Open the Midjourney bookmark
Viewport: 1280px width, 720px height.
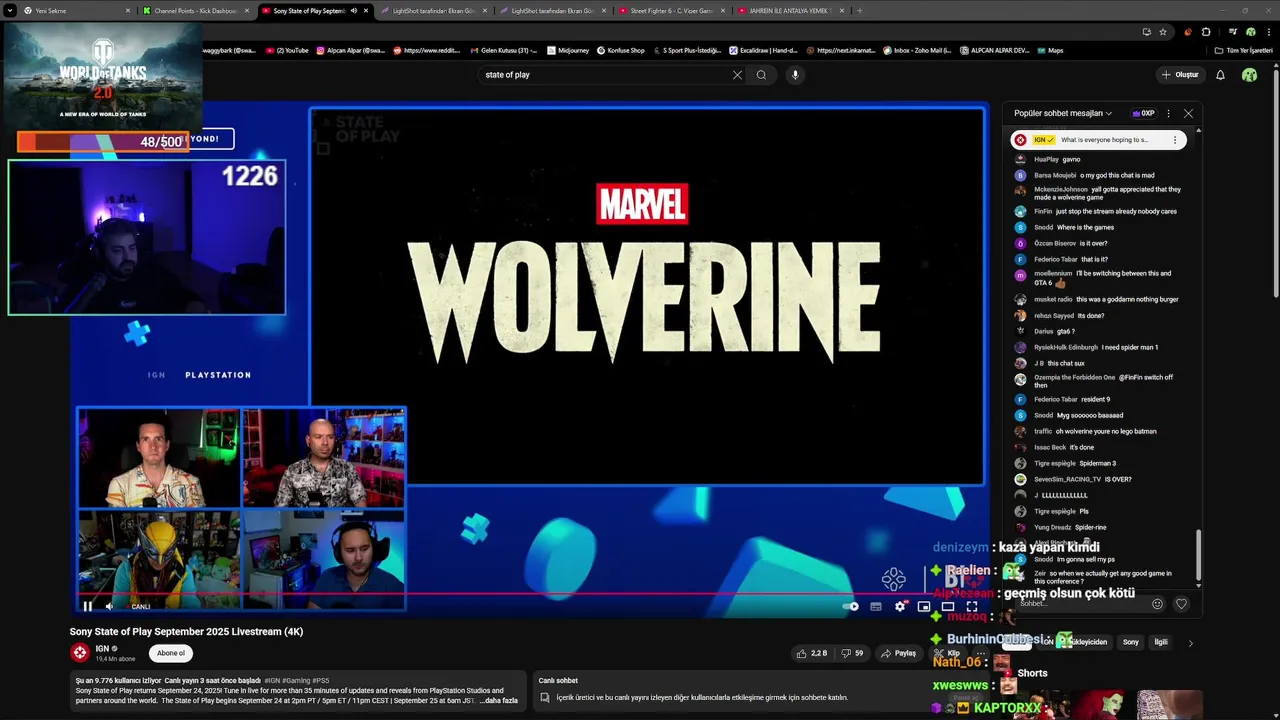tap(568, 50)
